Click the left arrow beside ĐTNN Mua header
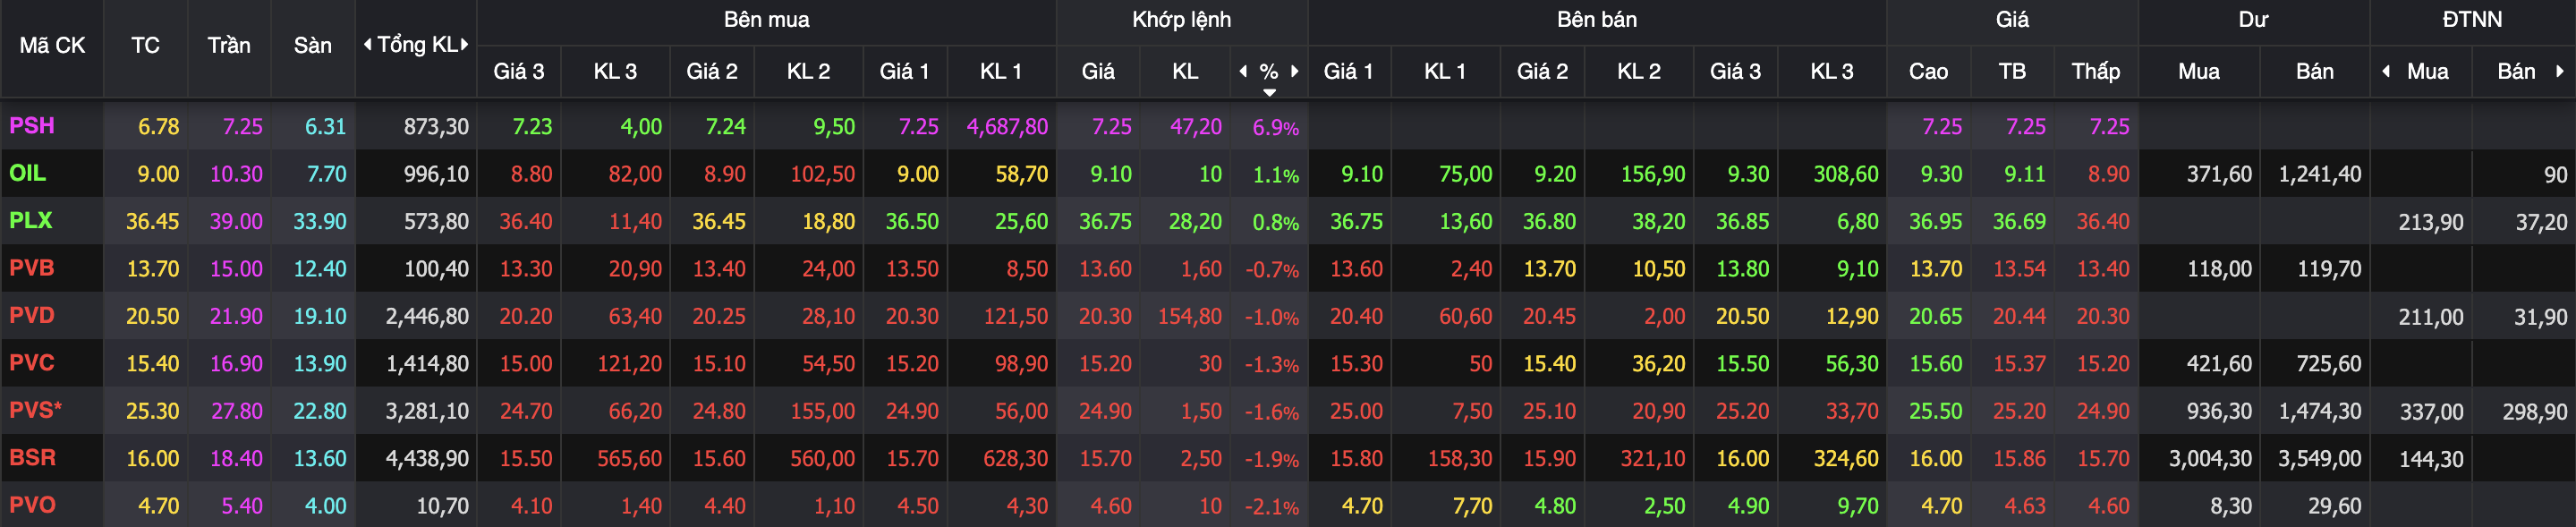2576x527 pixels. click(x=2386, y=71)
